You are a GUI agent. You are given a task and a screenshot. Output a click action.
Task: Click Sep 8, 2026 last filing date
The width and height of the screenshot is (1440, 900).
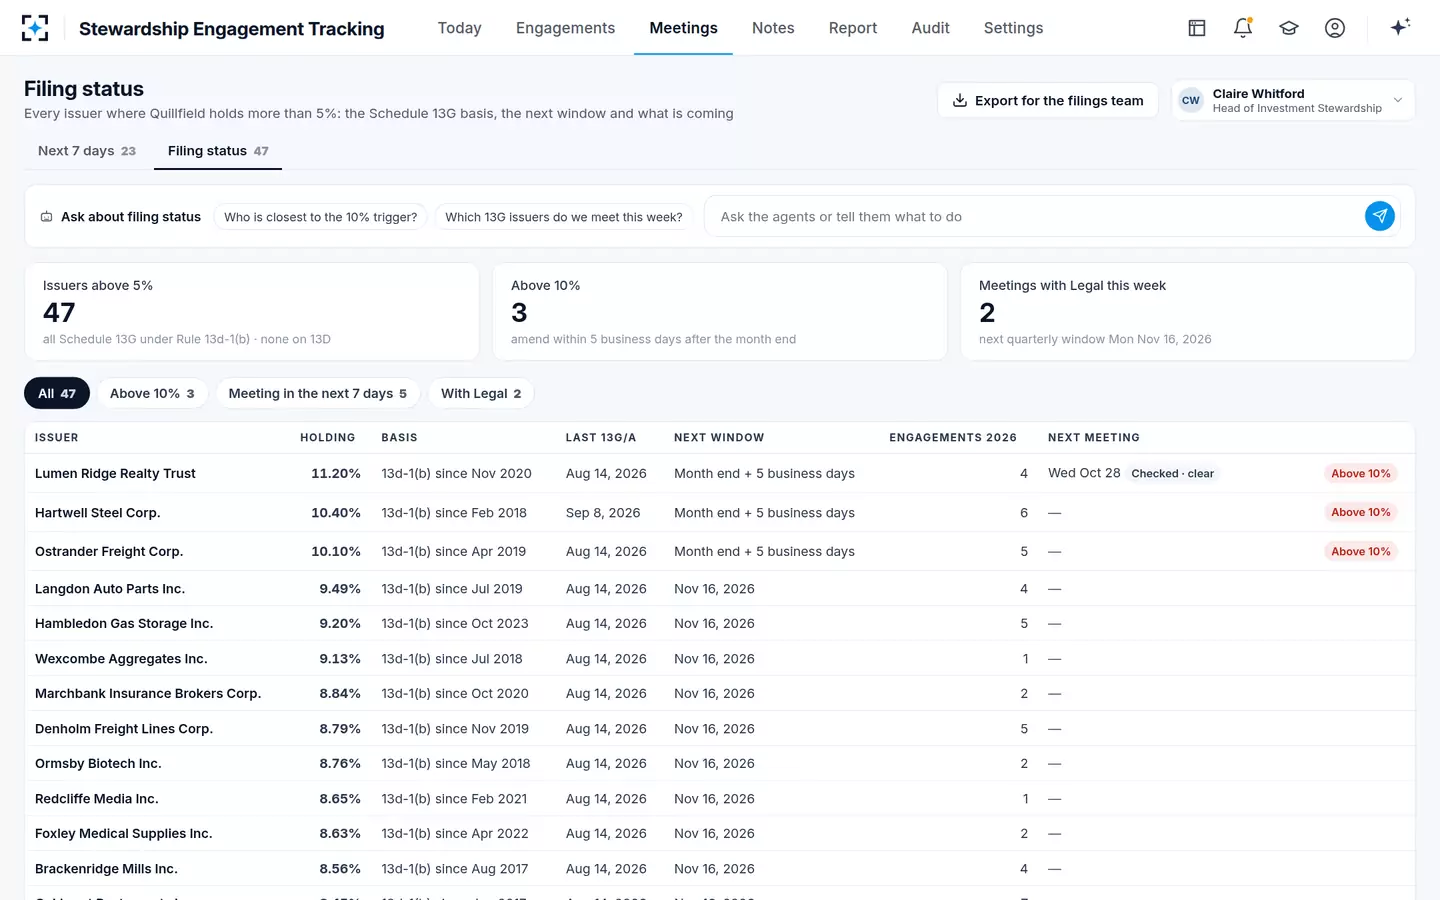[x=603, y=513]
